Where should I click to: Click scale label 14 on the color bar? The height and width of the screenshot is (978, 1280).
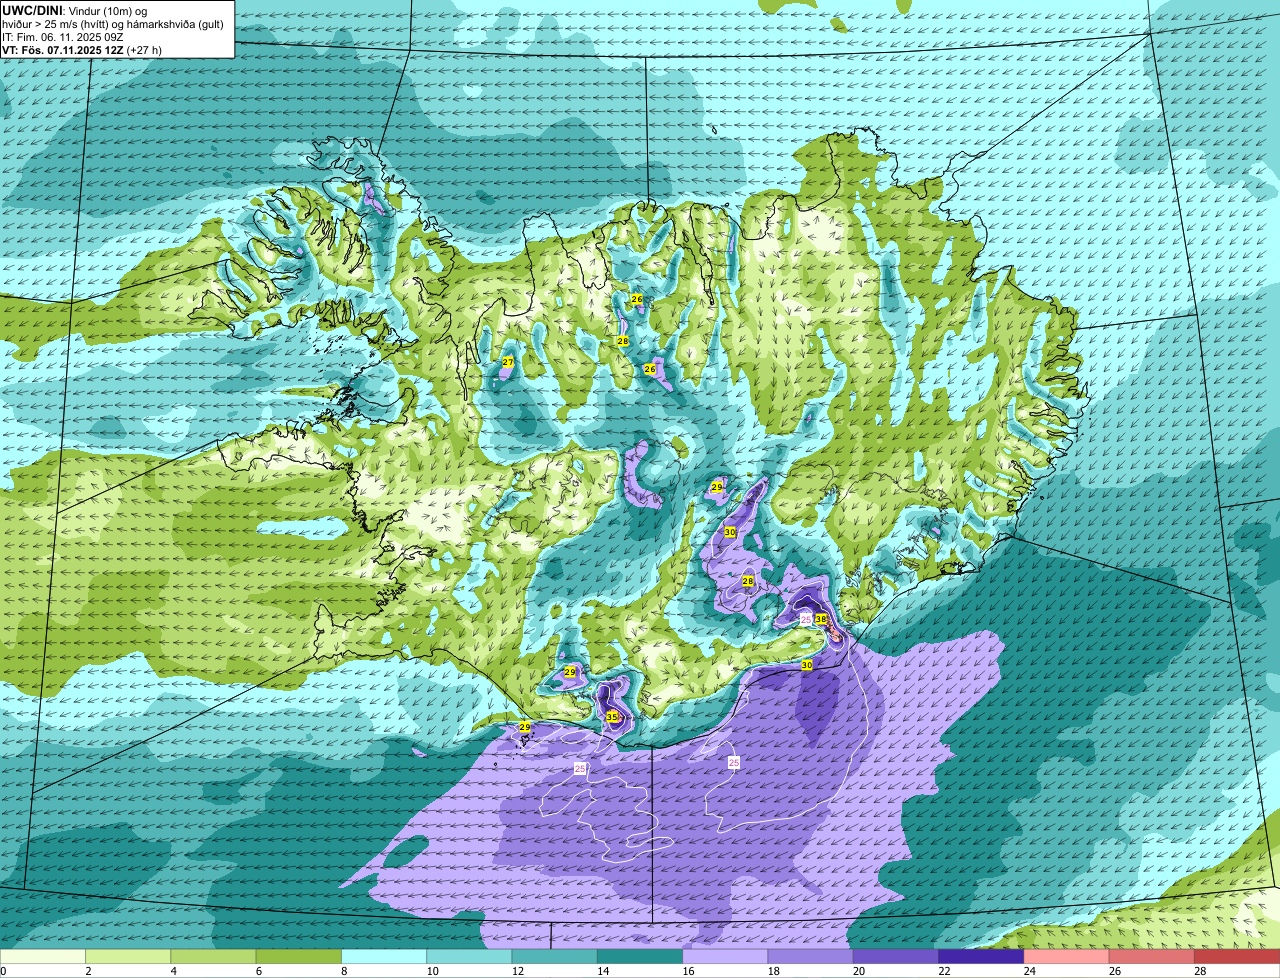click(x=602, y=971)
